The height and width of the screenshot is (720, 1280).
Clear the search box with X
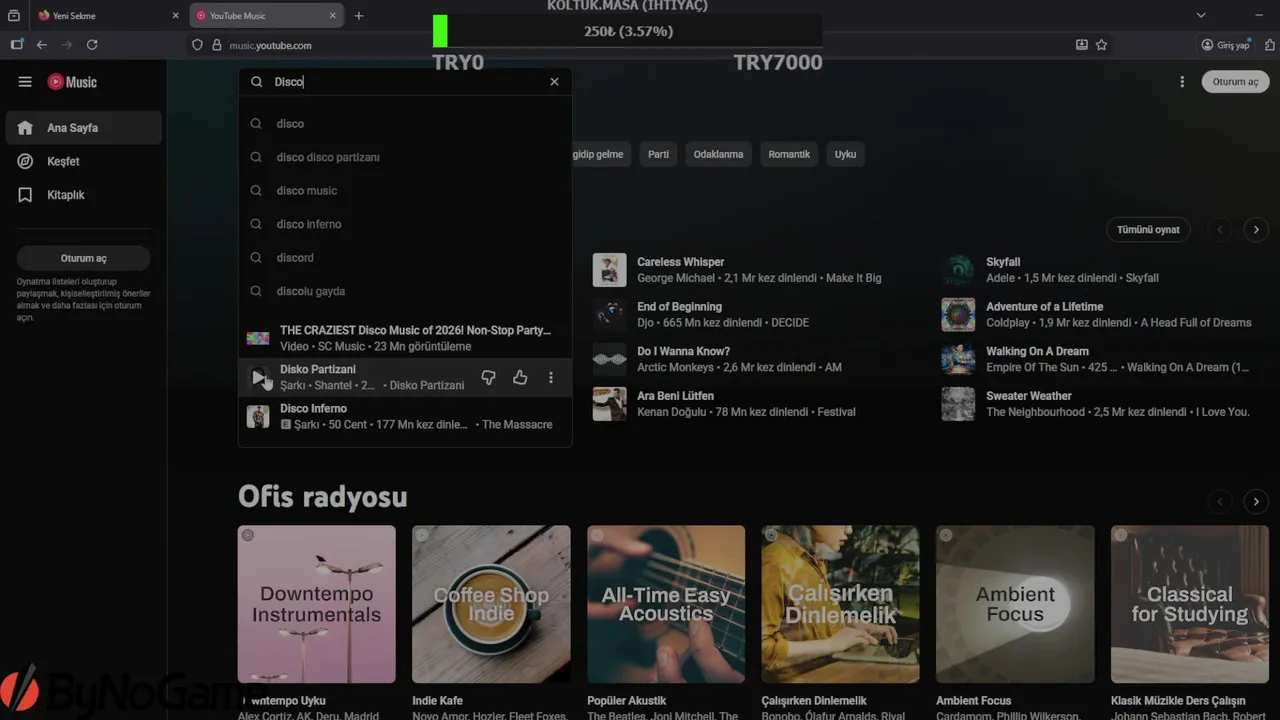[x=554, y=82]
